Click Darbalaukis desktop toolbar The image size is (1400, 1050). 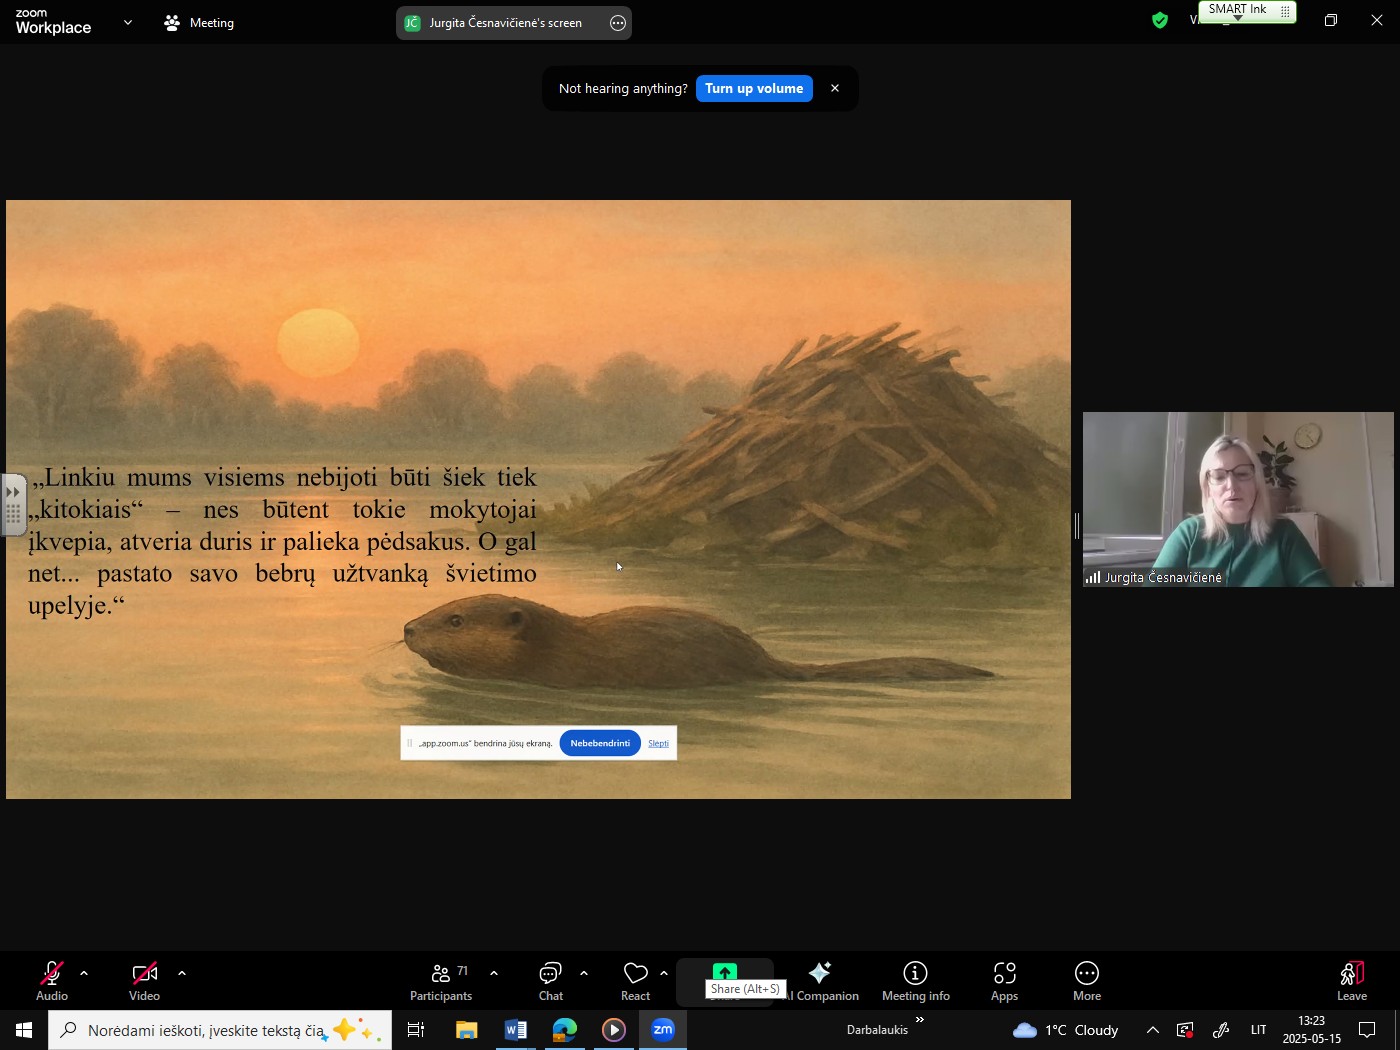[877, 1030]
